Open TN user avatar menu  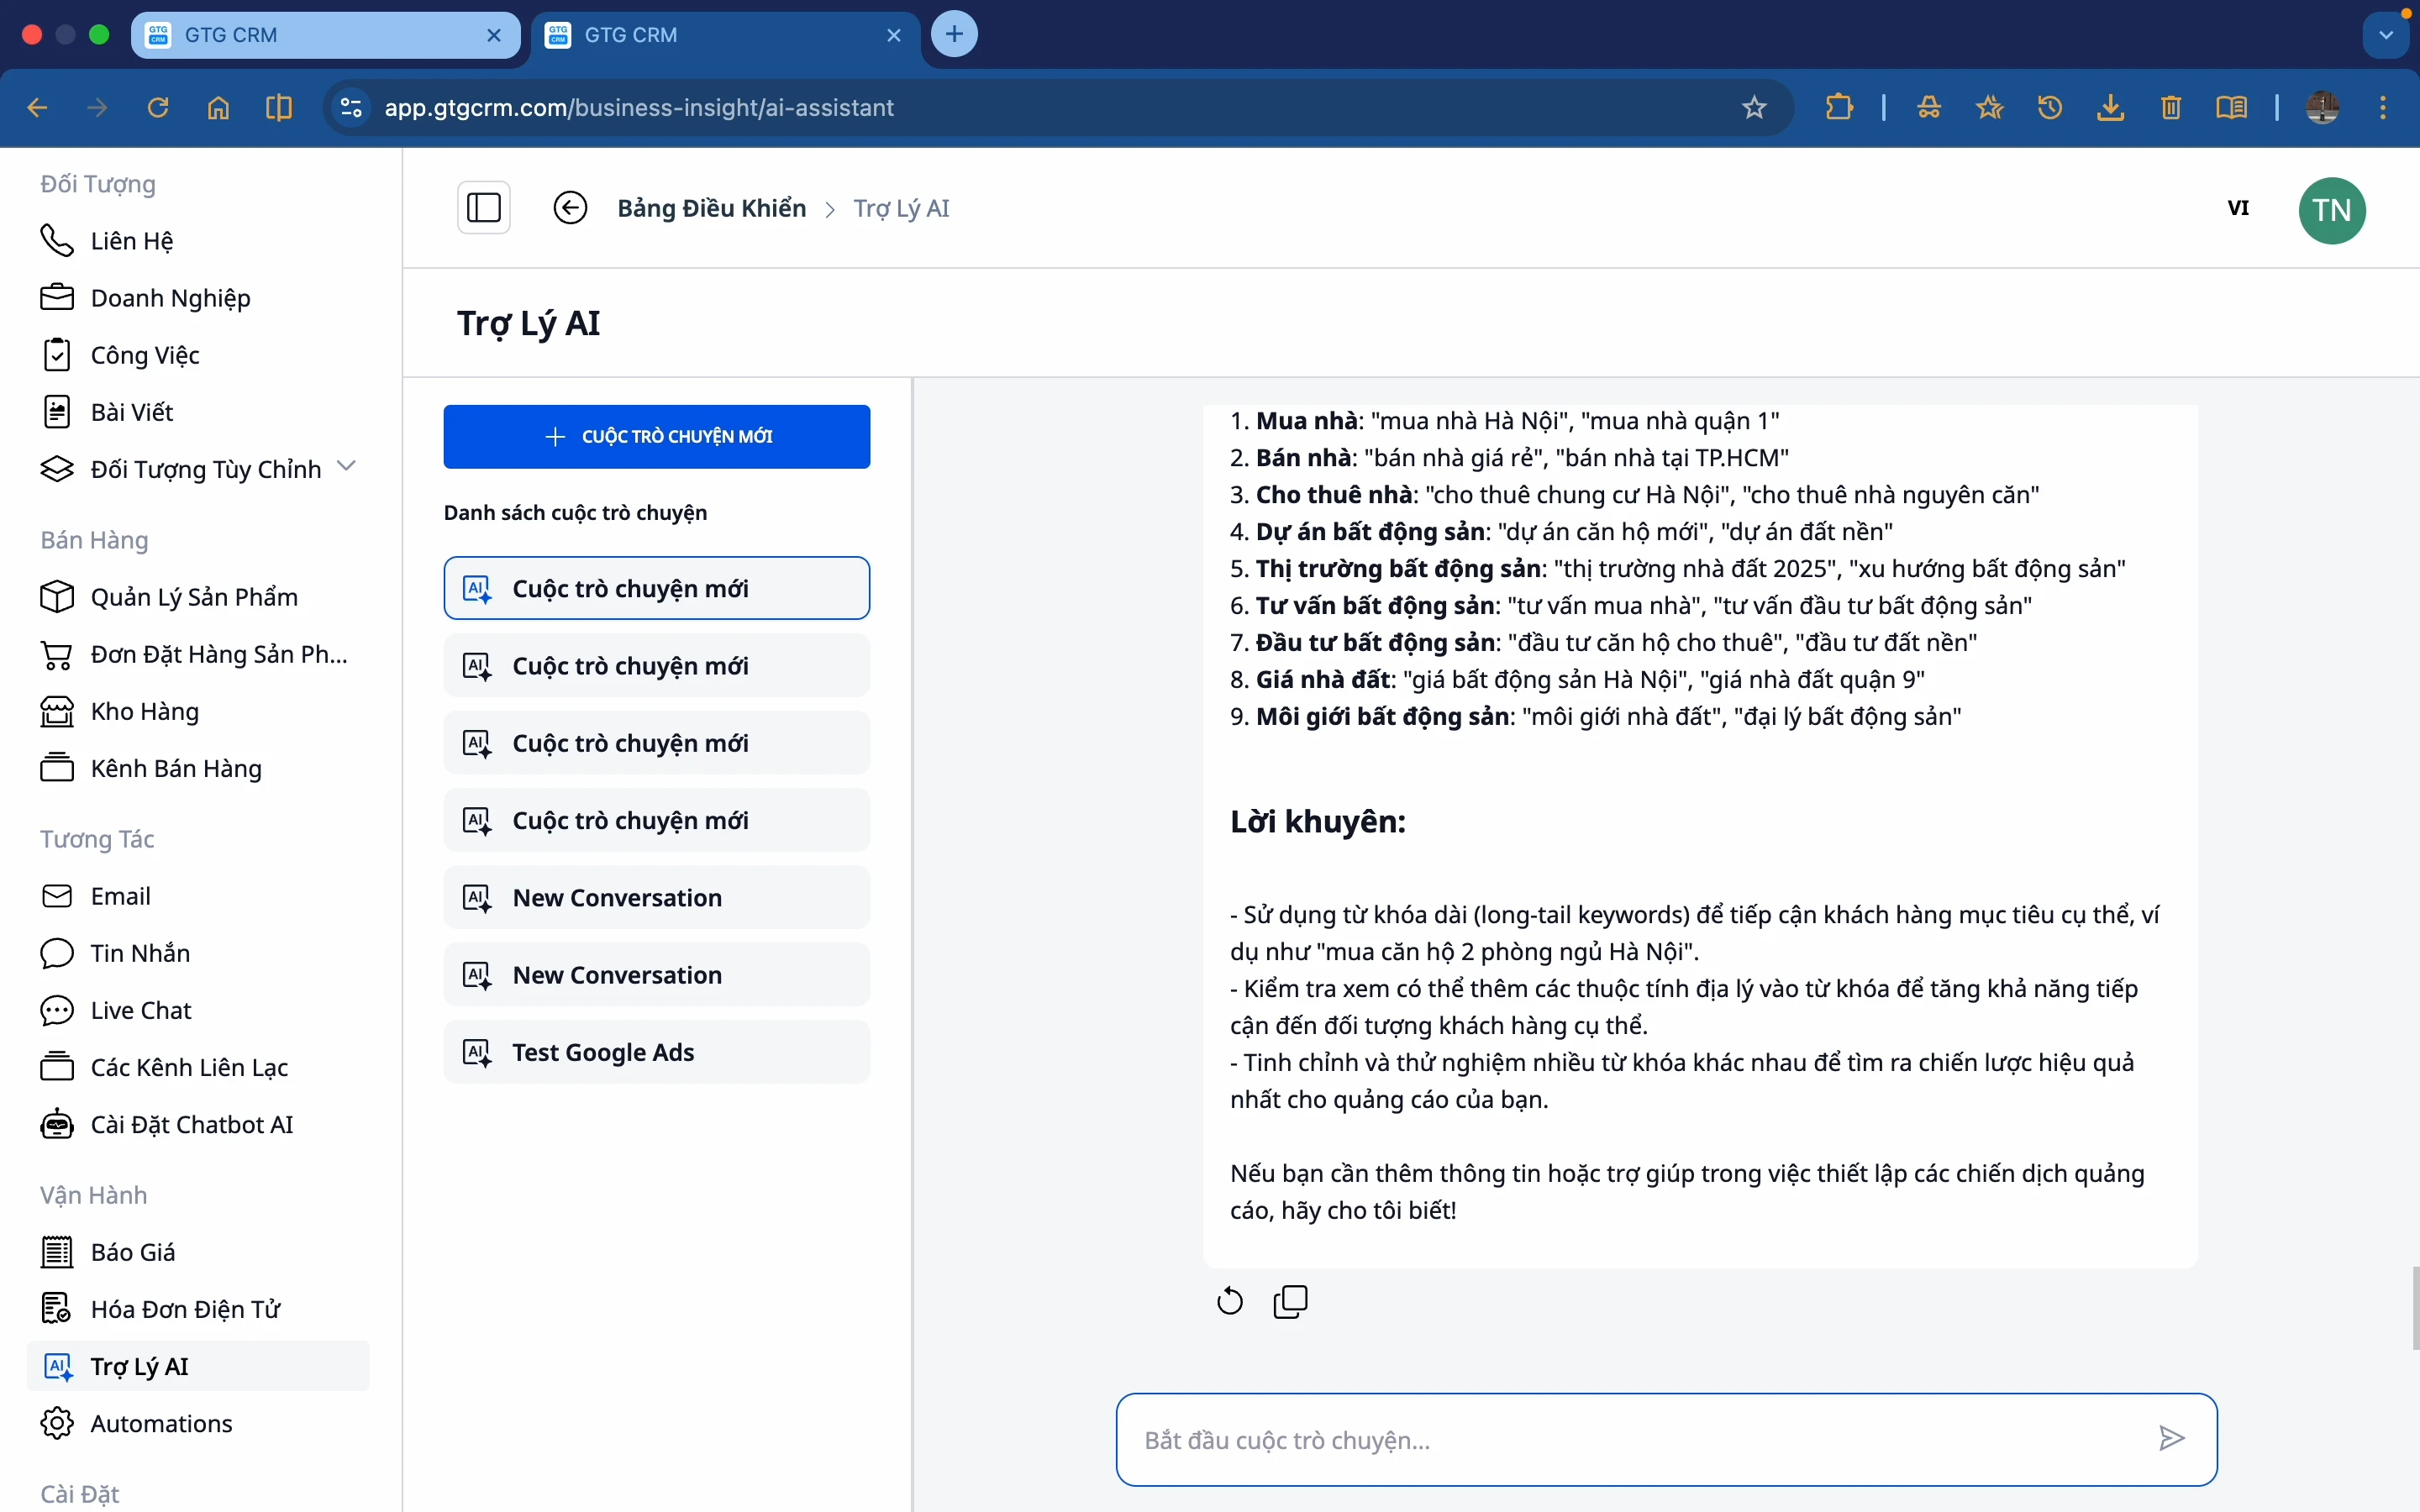(2331, 210)
